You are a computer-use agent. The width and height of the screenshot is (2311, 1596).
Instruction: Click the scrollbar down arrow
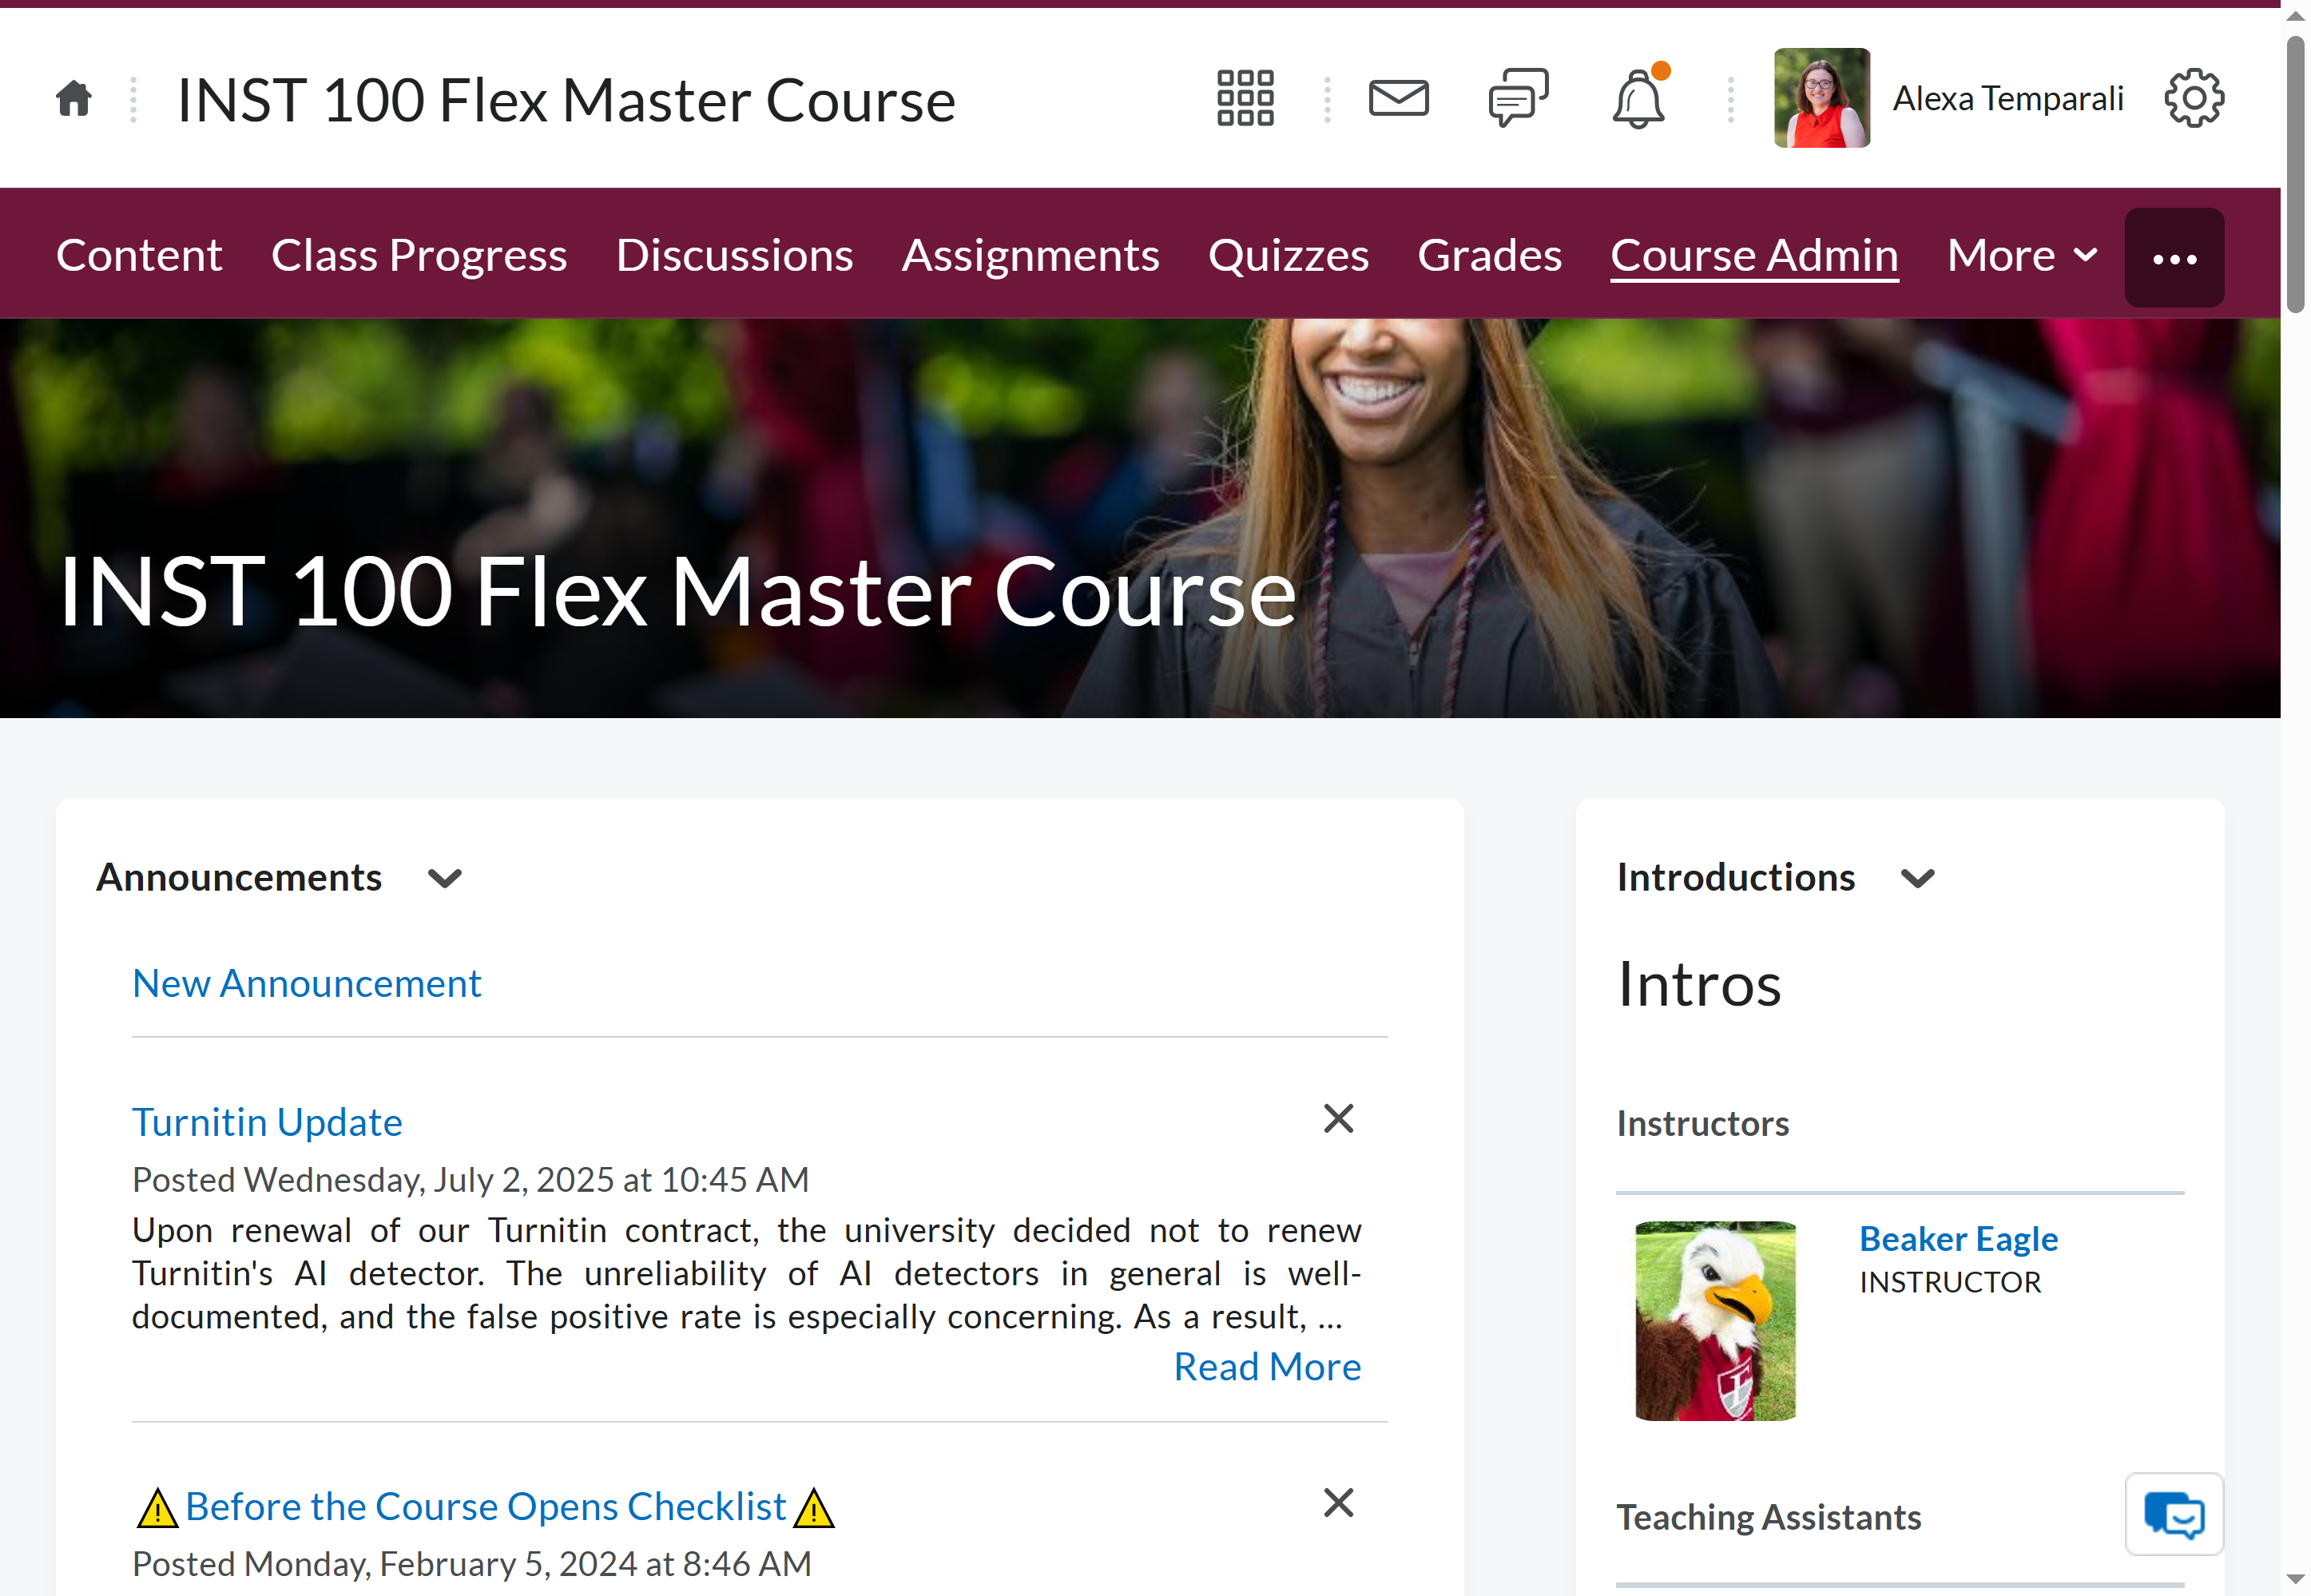point(2295,1581)
